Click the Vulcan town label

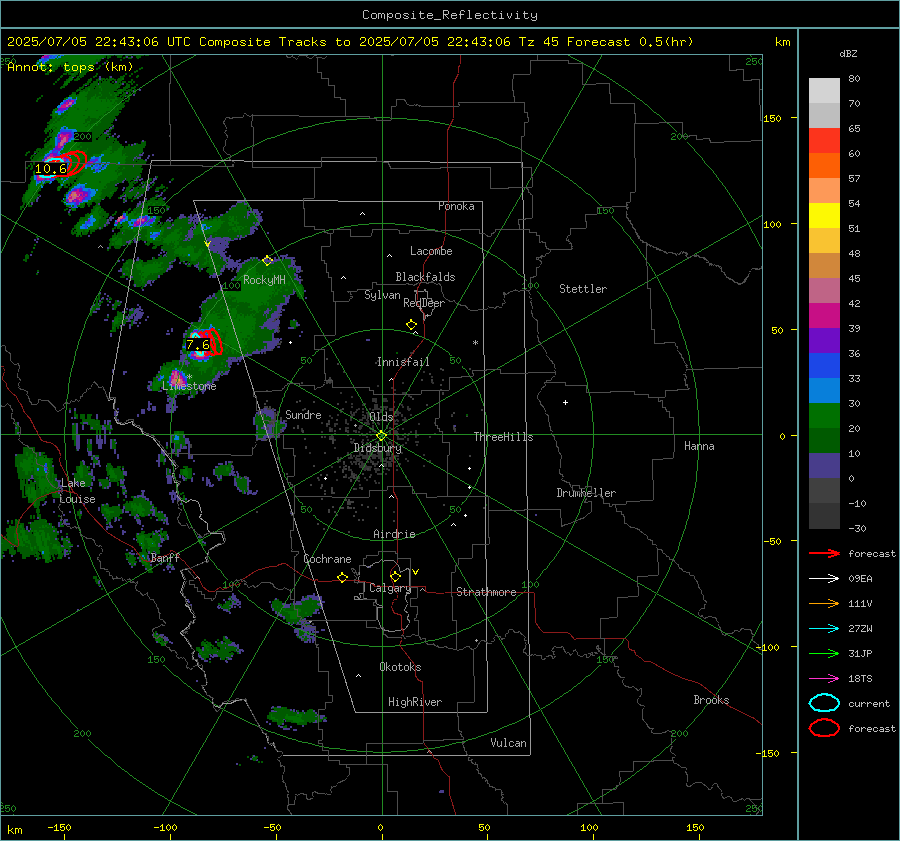[508, 743]
